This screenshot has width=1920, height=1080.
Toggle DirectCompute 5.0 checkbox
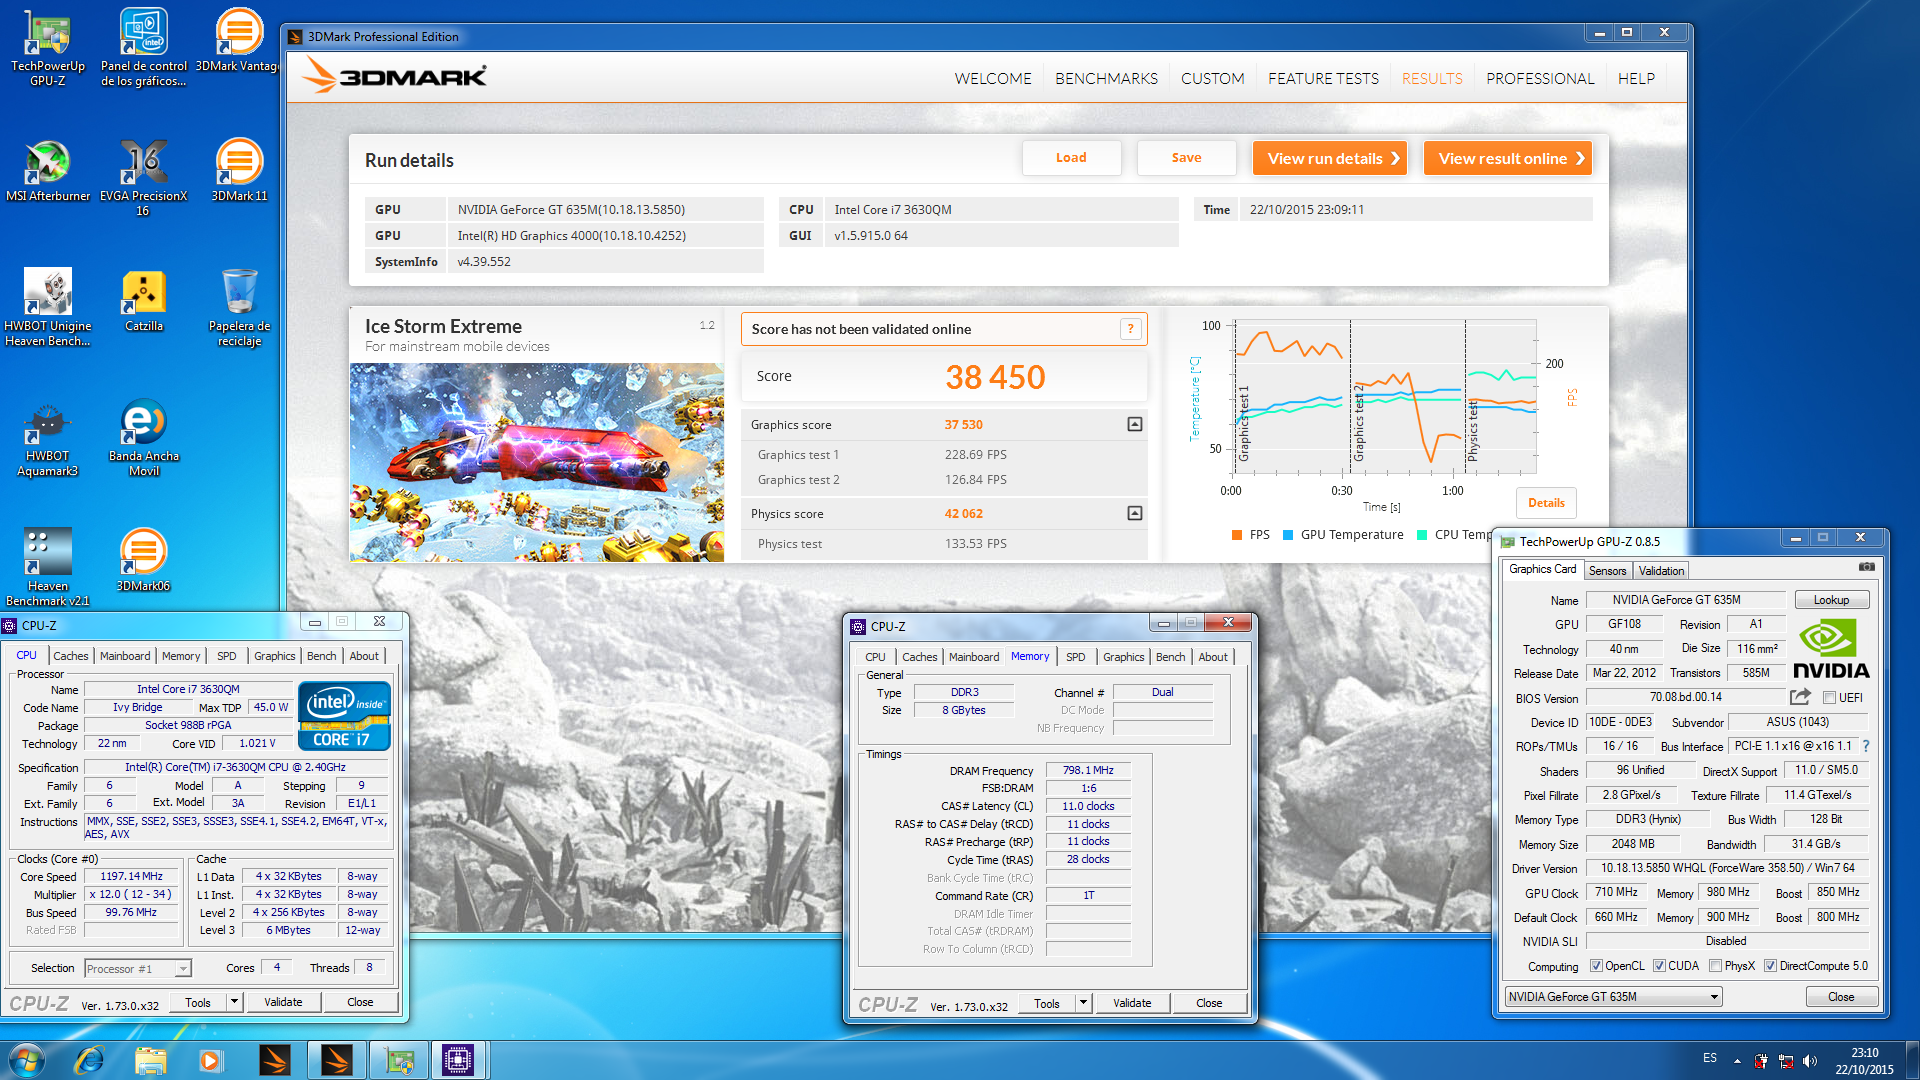click(1770, 966)
